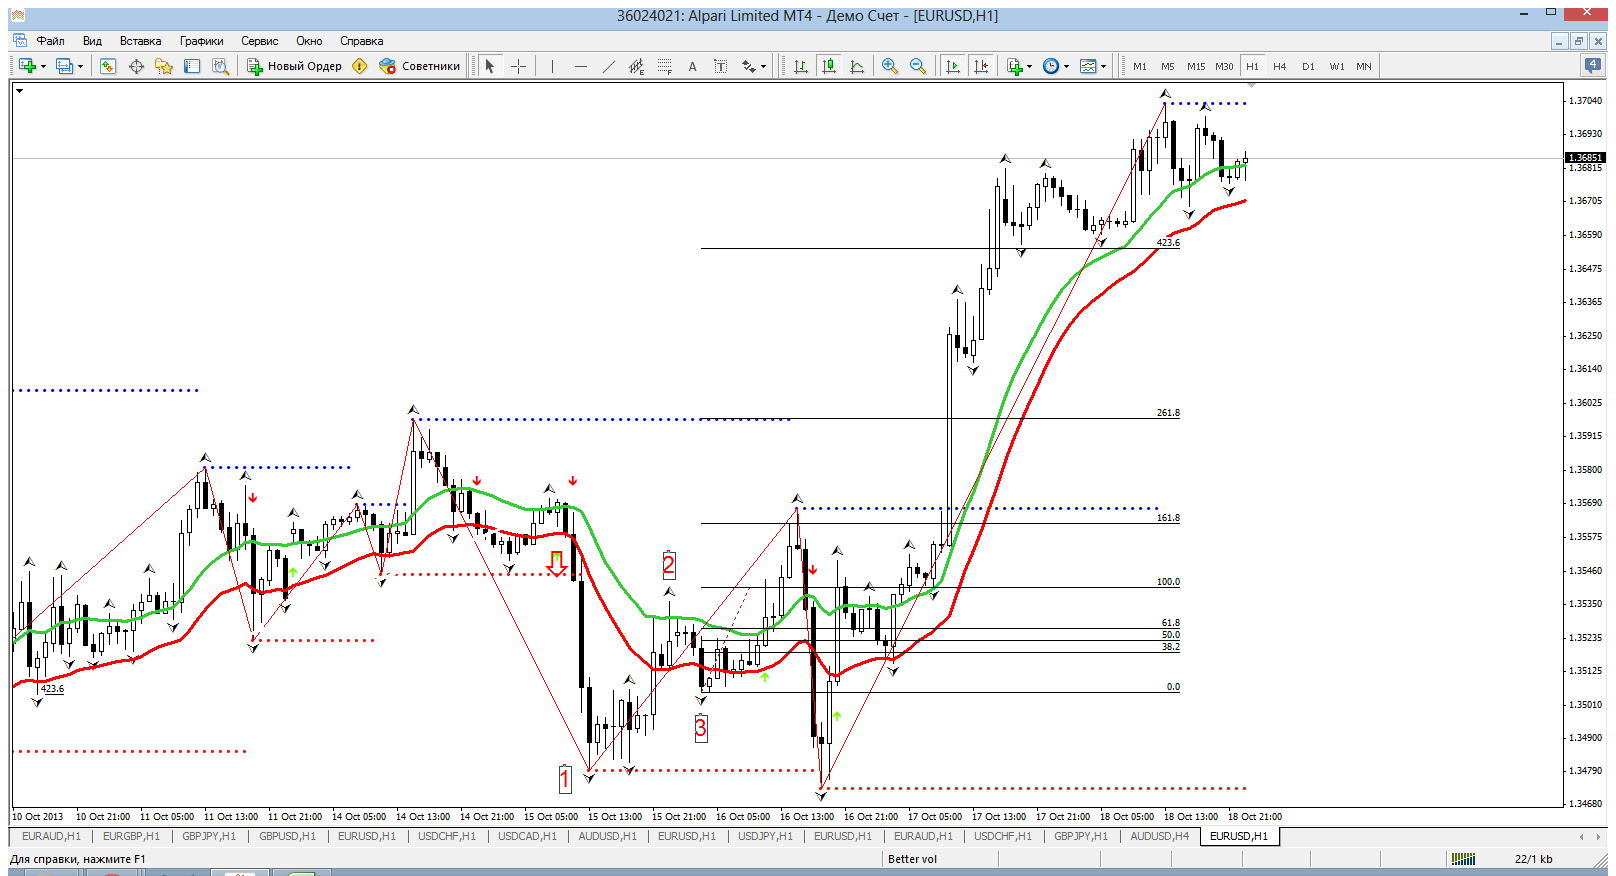Expand the arrows drawing objects dropdown
The height and width of the screenshot is (876, 1616).
point(763,67)
